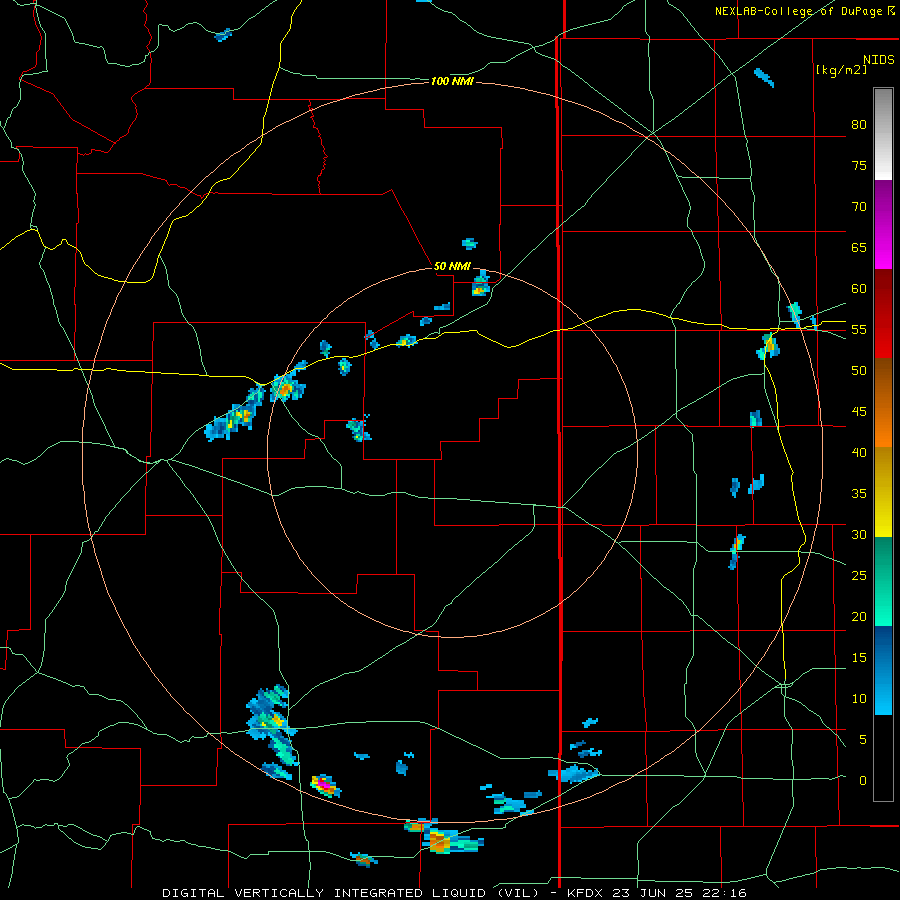Pick the gray-white segment of the color bar
This screenshot has height=900, width=900.
click(x=883, y=134)
